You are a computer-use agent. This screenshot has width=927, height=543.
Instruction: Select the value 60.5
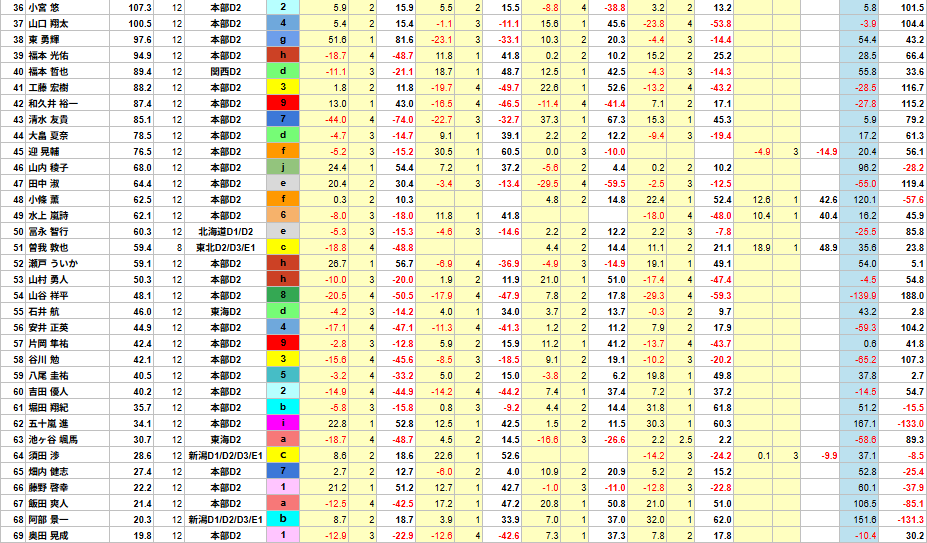click(x=510, y=152)
